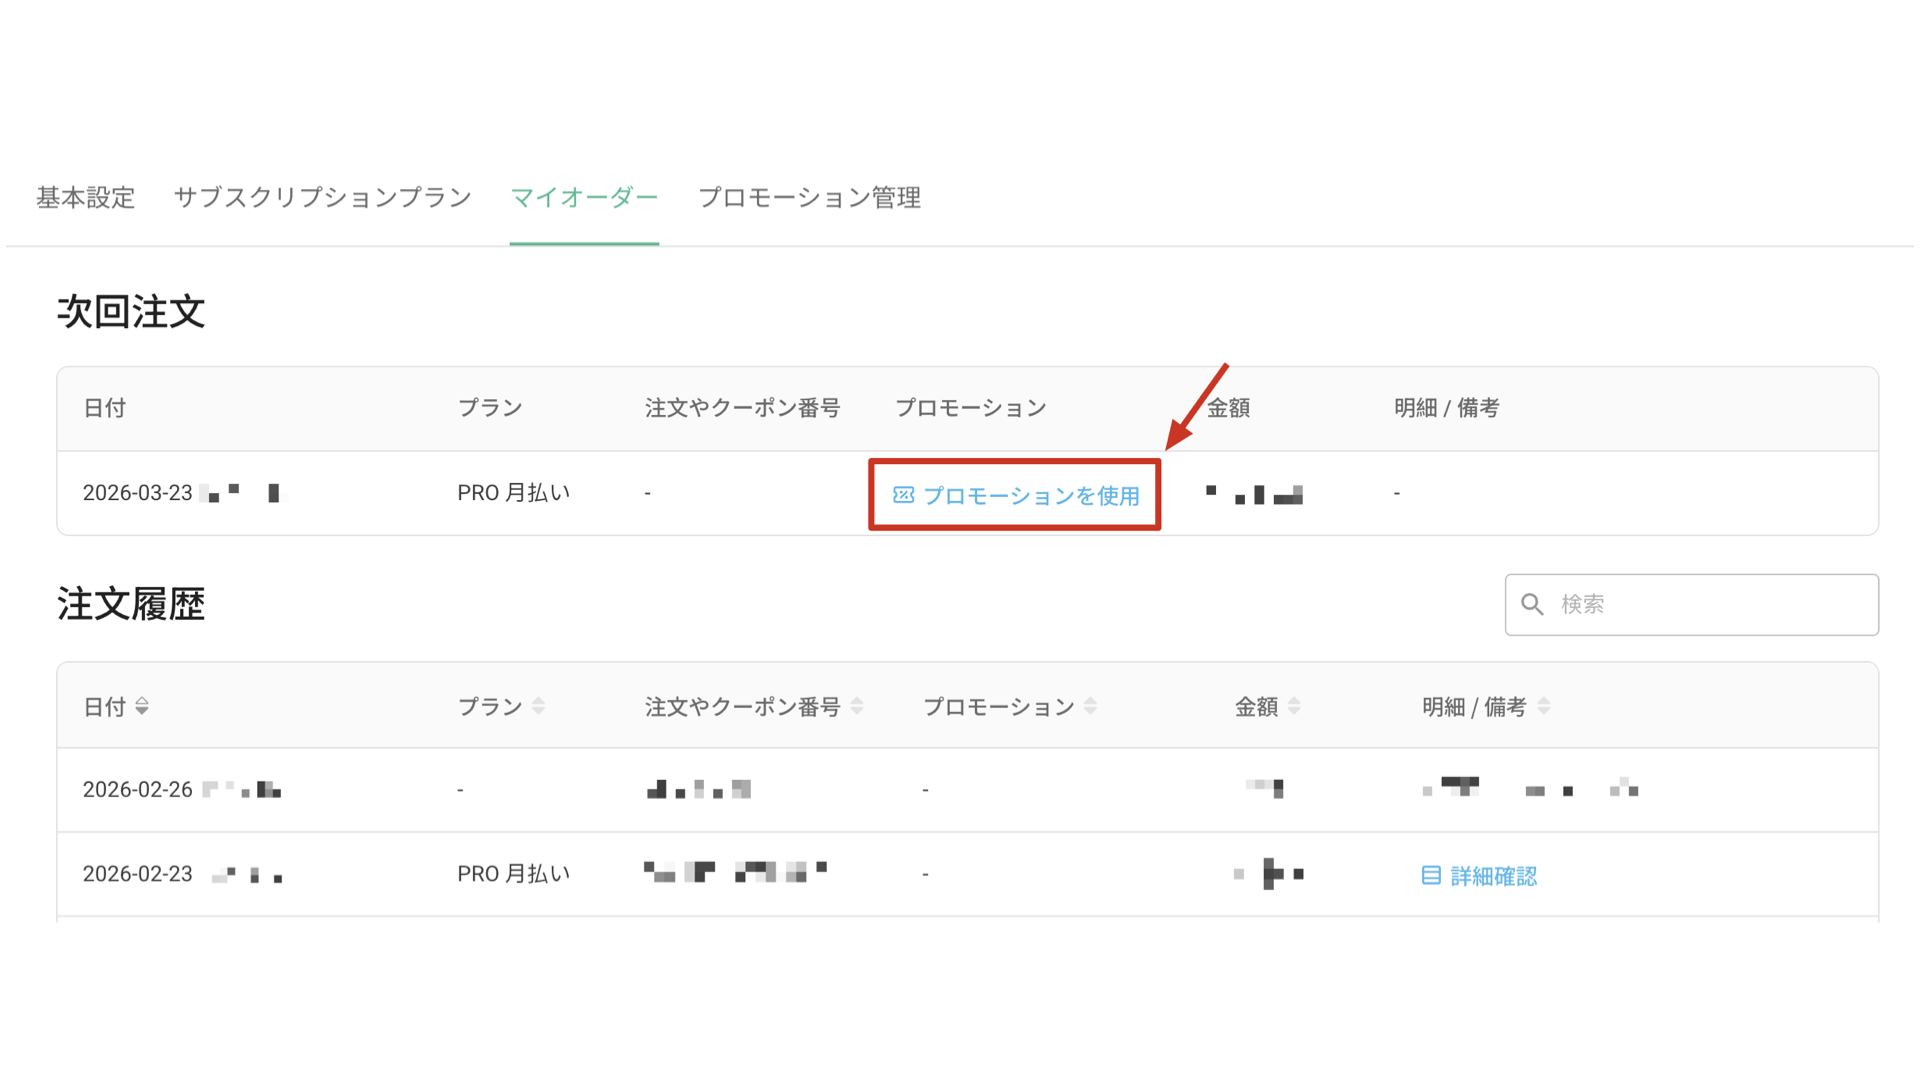Click the document icon beside 詳細確認
The image size is (1920, 1080).
tap(1431, 876)
